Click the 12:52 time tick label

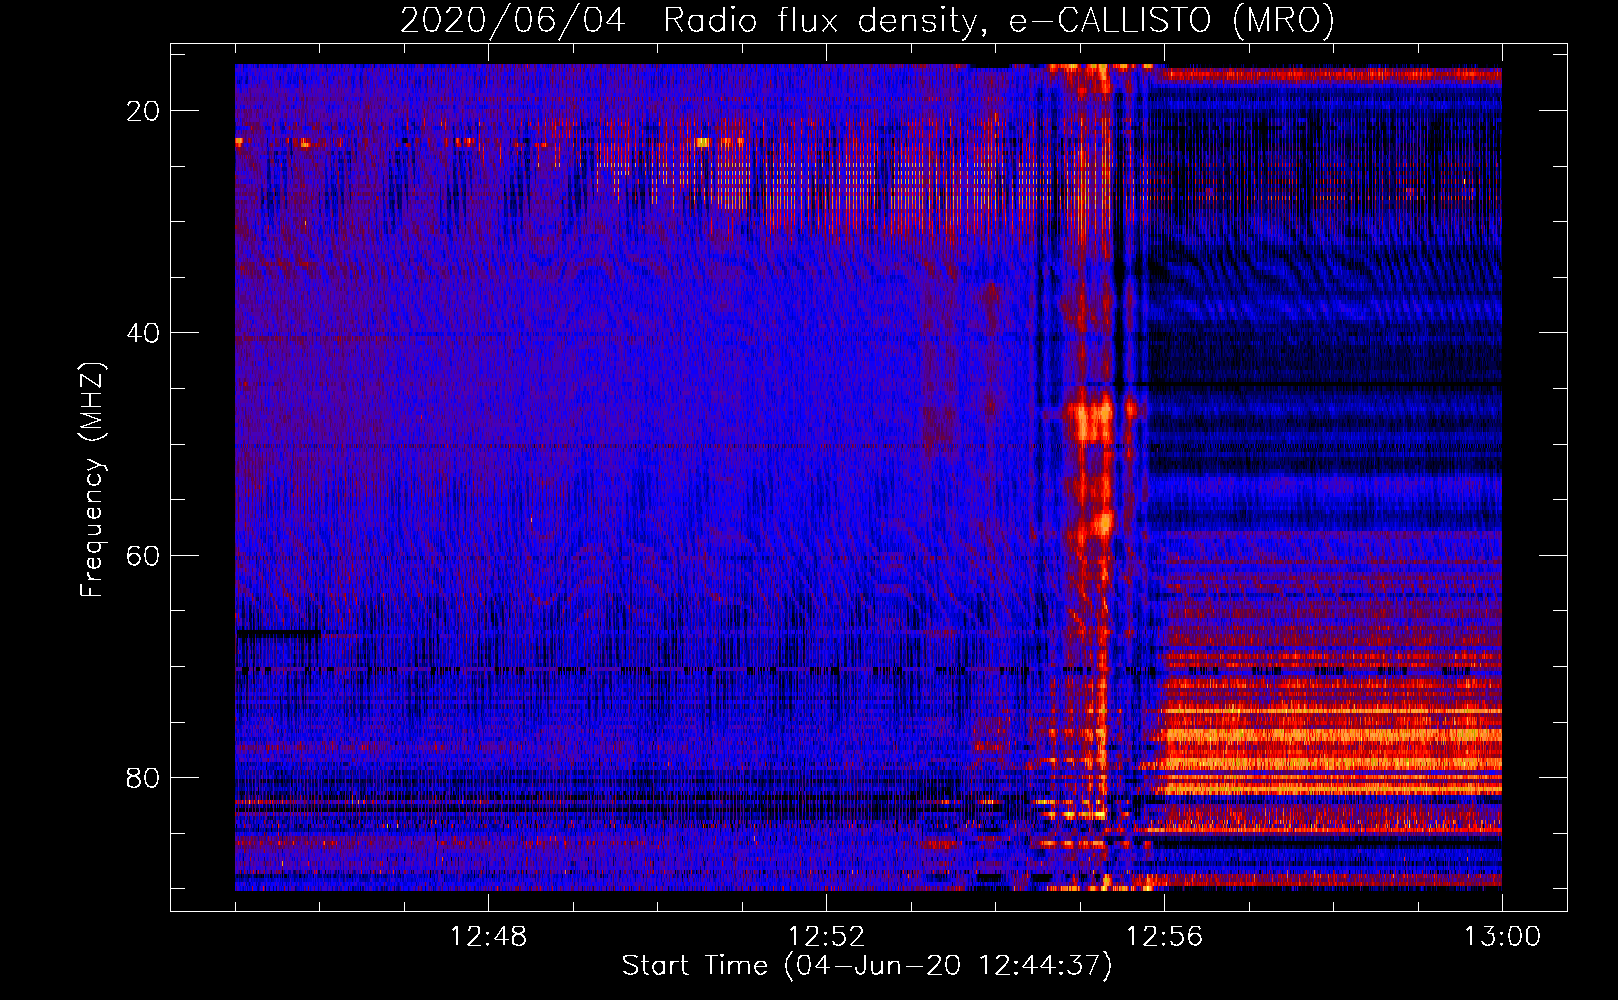coord(826,937)
